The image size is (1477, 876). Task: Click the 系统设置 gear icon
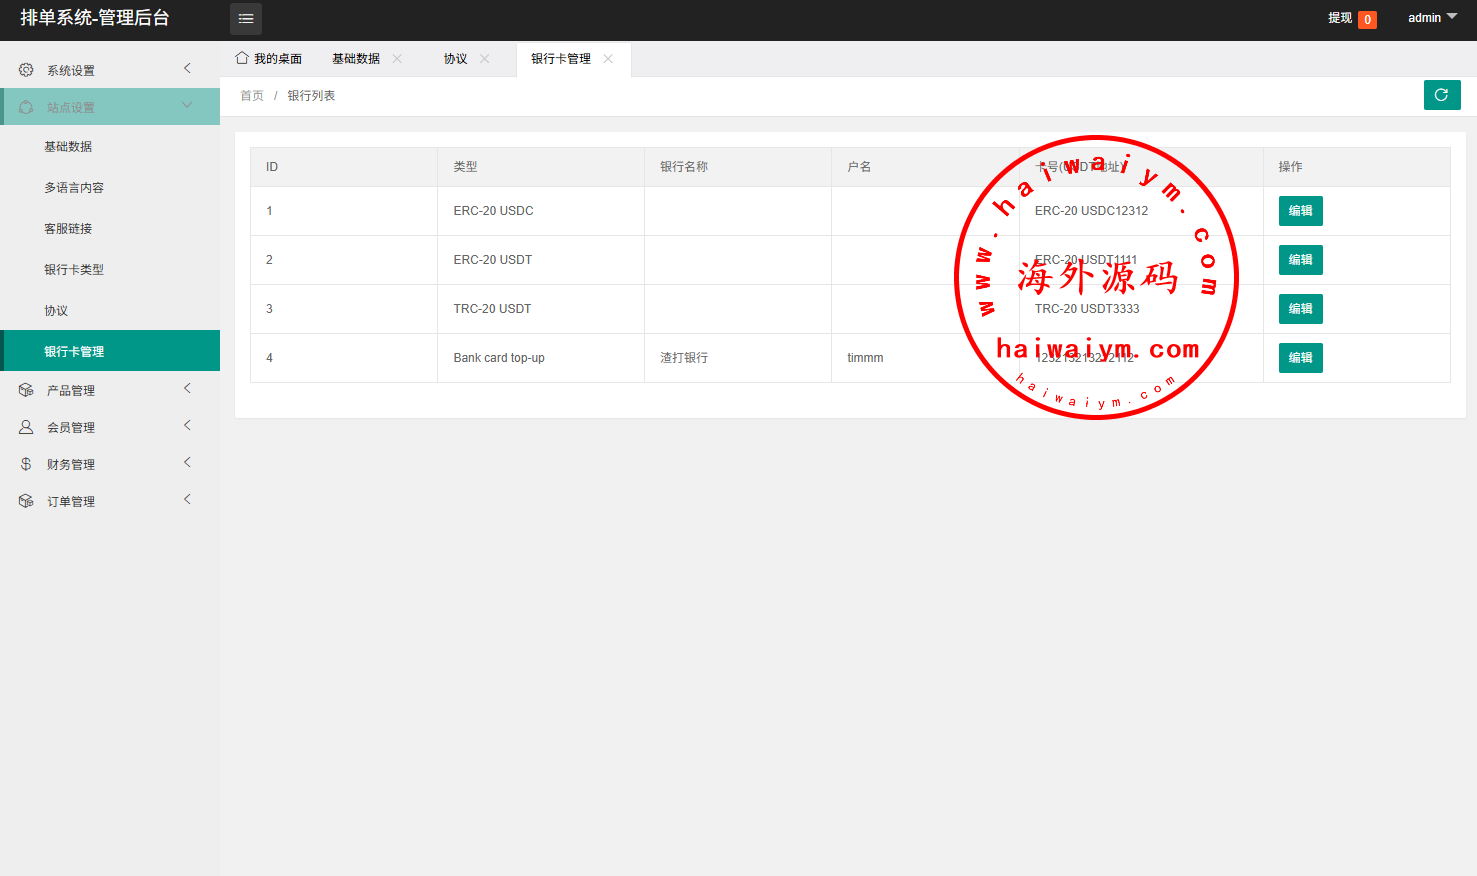[x=26, y=70]
